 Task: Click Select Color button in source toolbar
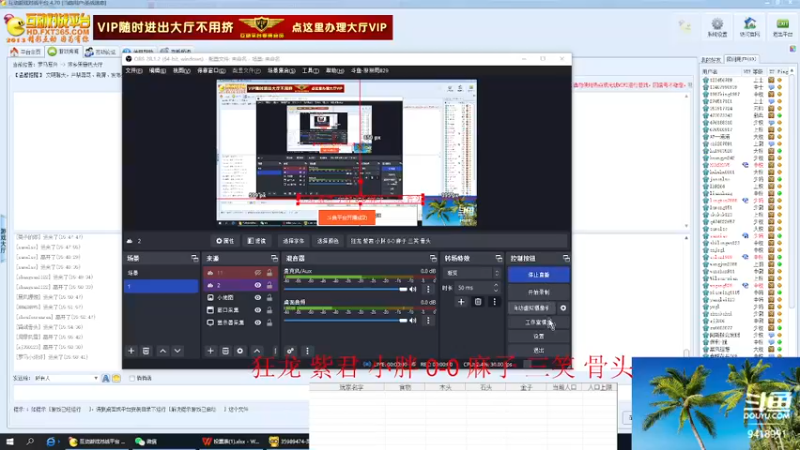(x=328, y=241)
